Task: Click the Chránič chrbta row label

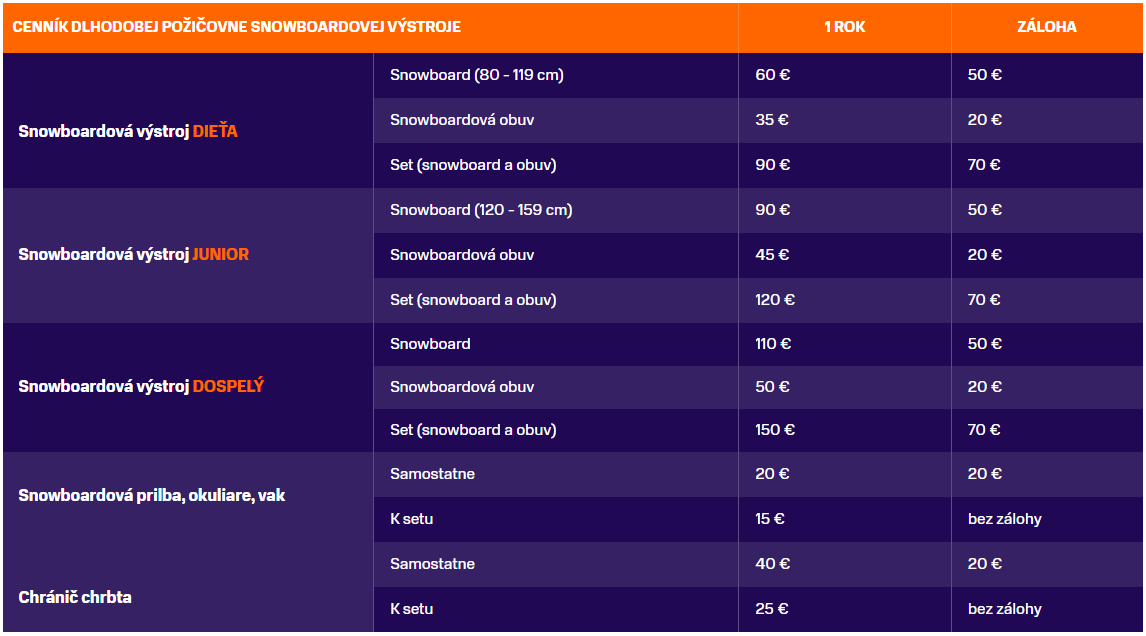Action: coord(75,597)
